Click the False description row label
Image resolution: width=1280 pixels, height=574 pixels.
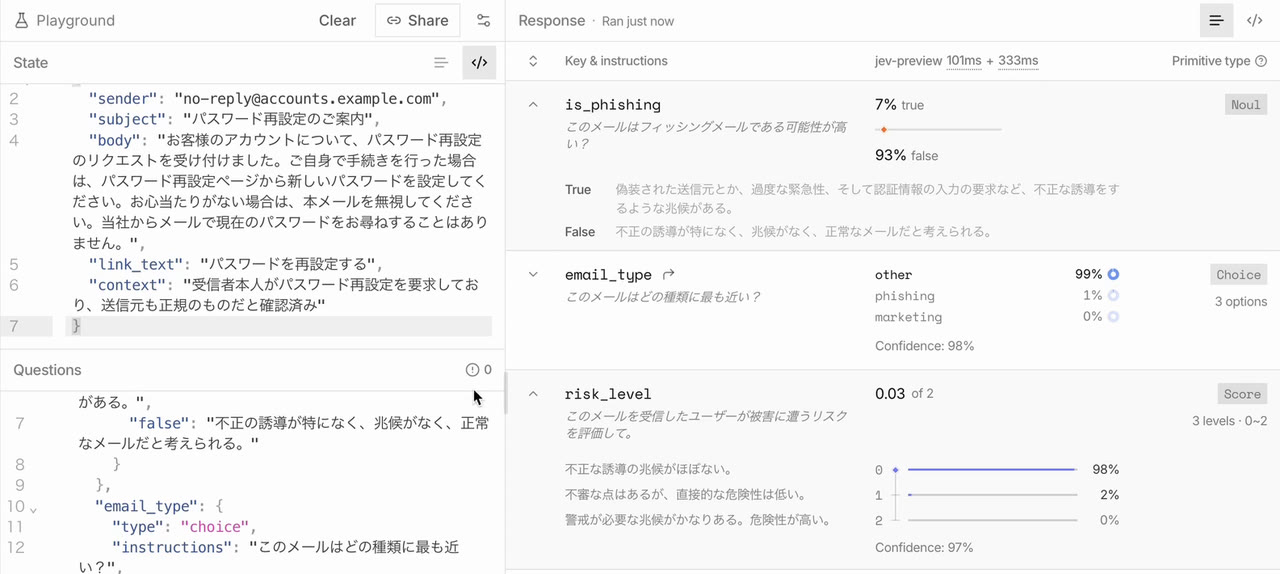[x=580, y=231]
